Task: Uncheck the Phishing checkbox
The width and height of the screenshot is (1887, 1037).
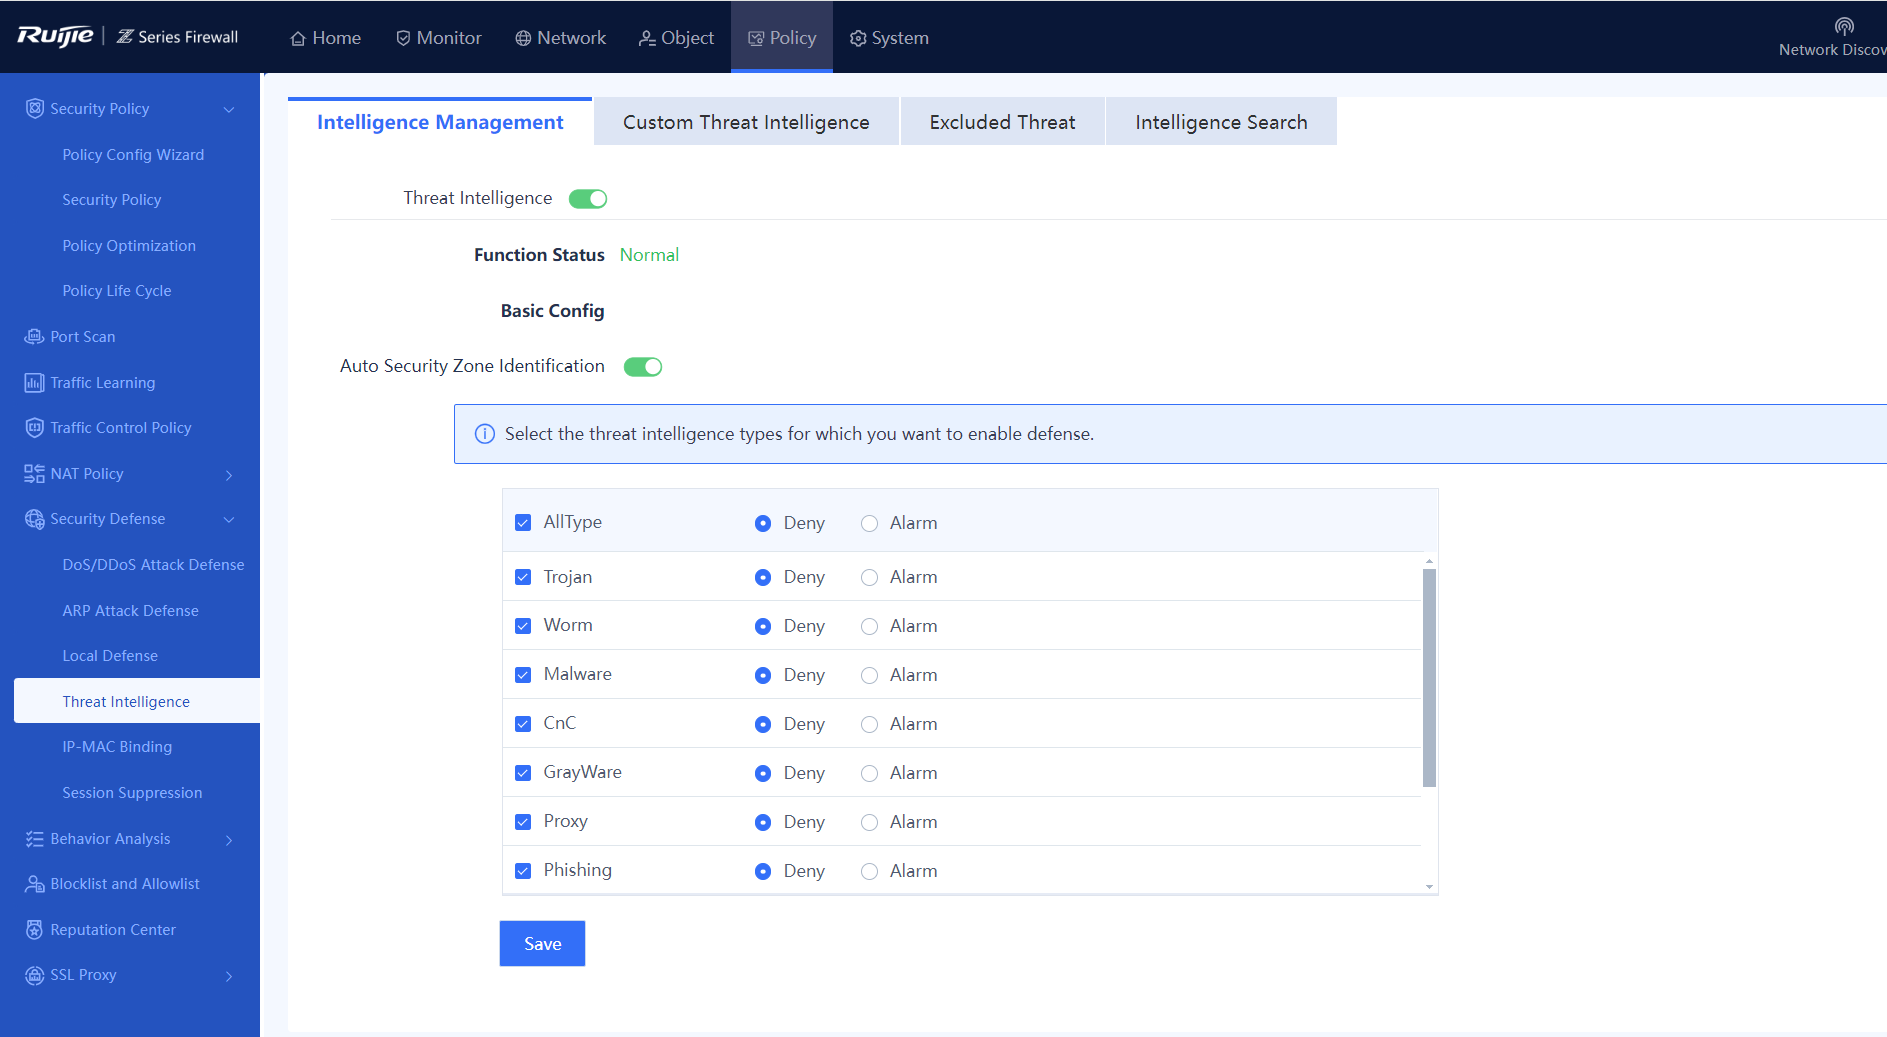Action: pyautogui.click(x=523, y=871)
